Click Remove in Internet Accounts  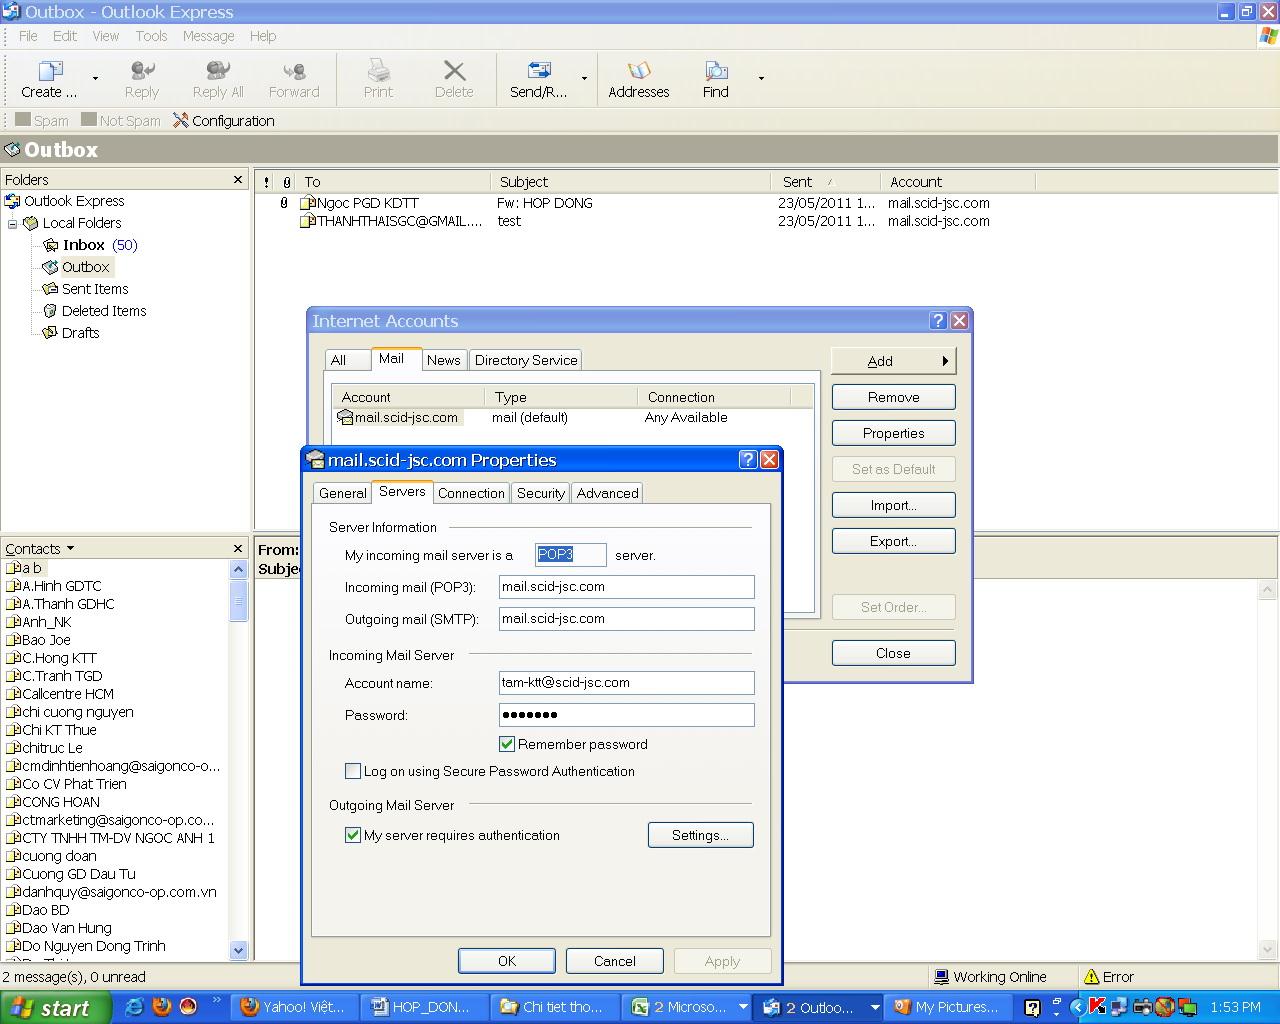[x=893, y=397]
